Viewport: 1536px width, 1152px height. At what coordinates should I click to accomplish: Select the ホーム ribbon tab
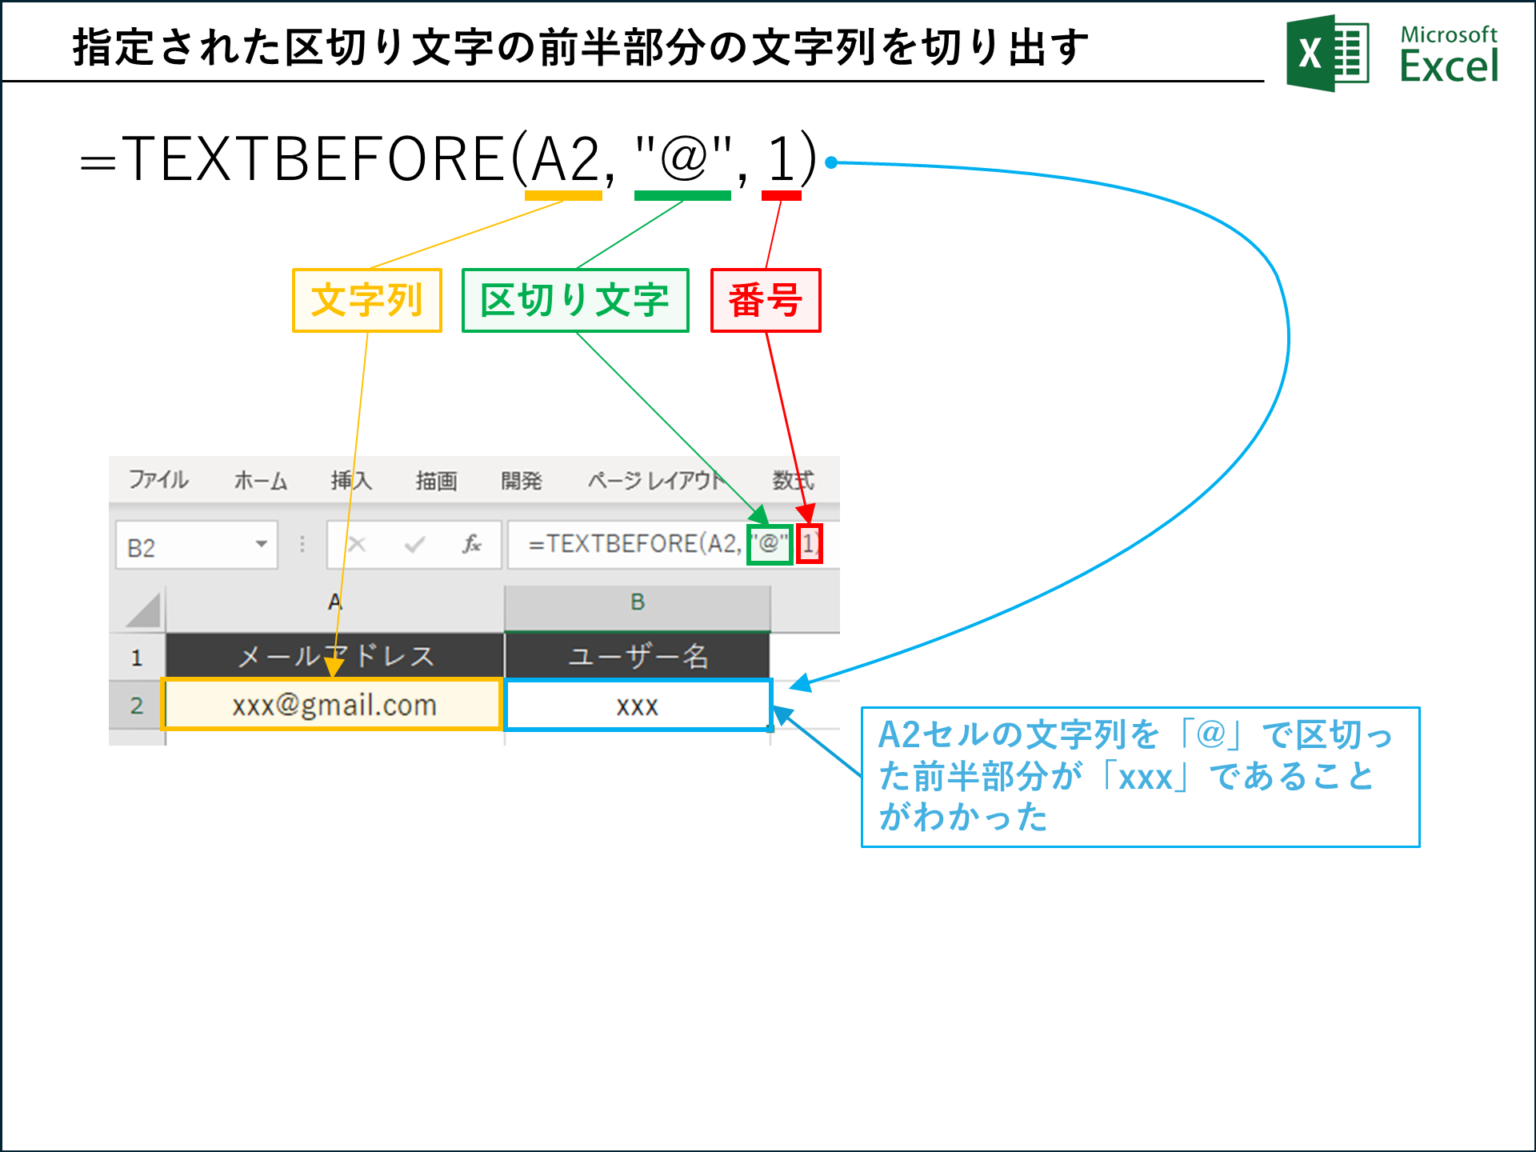coord(259,481)
